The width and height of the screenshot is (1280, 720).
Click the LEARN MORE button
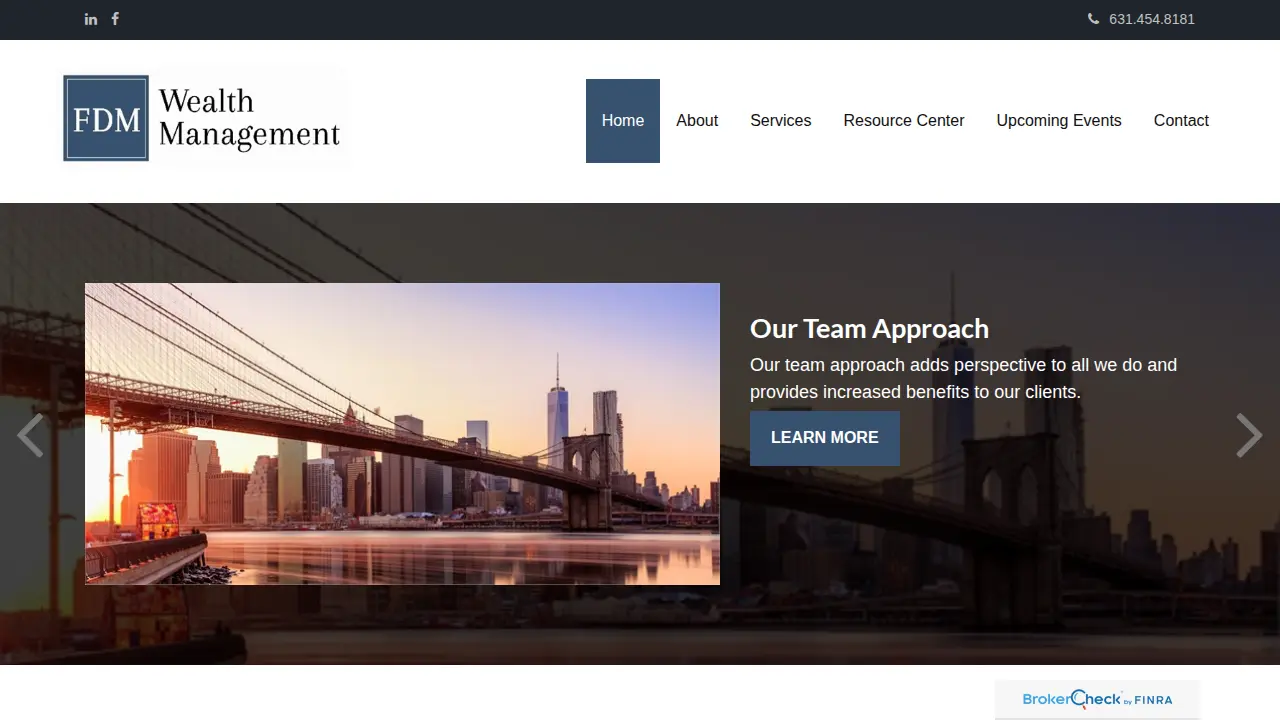pos(825,438)
